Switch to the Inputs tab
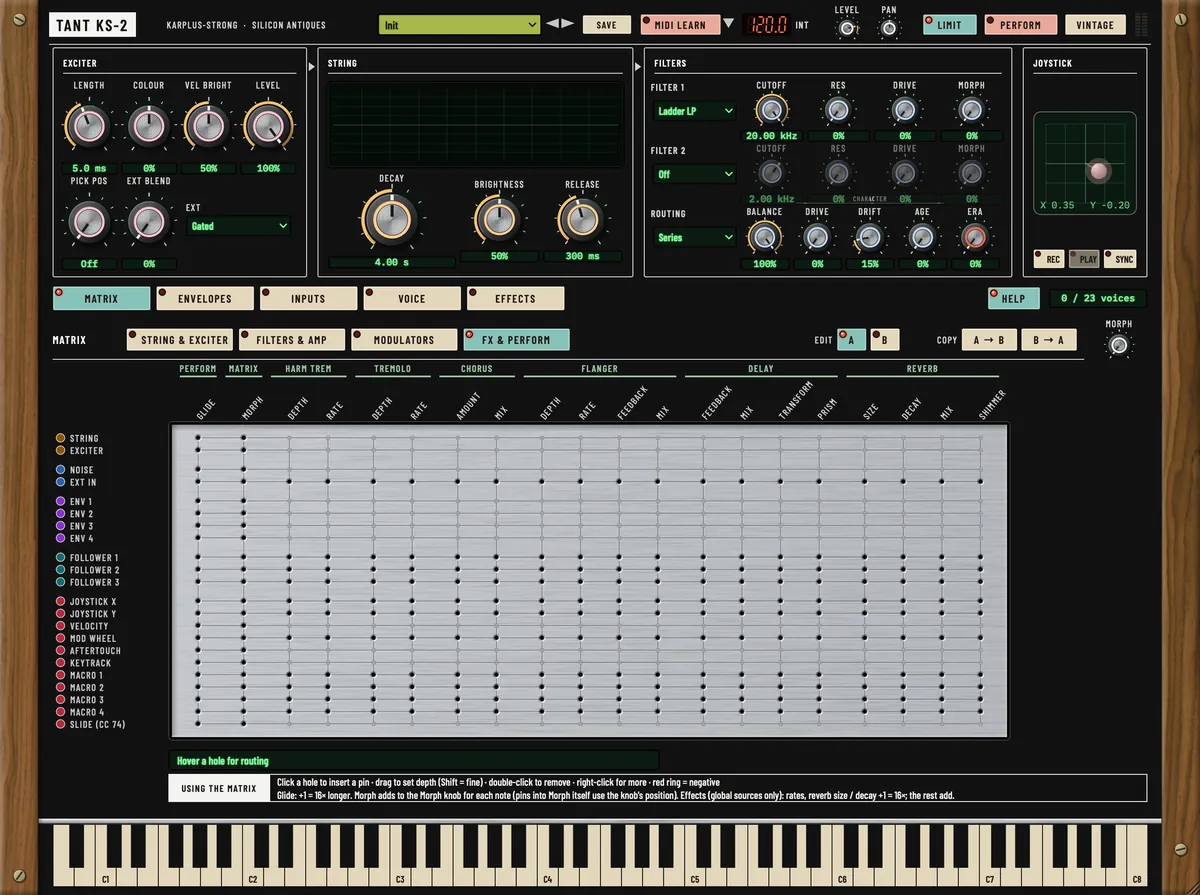 (308, 298)
